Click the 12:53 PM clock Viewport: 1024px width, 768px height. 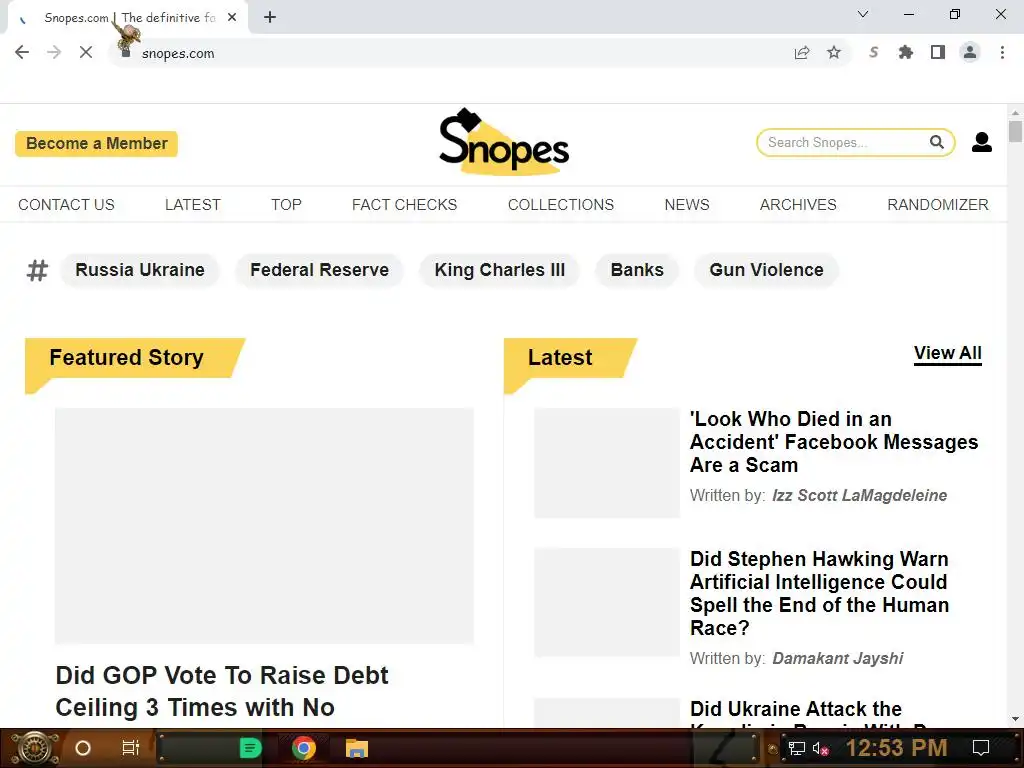tap(896, 748)
